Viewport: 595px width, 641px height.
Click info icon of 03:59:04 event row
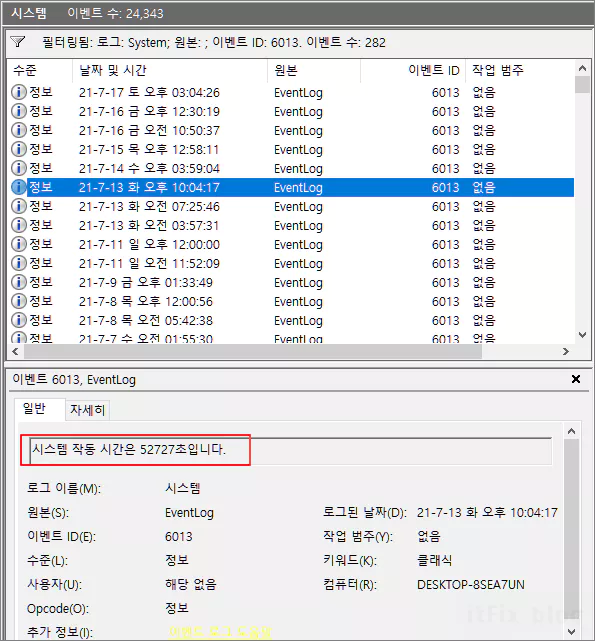(18, 168)
